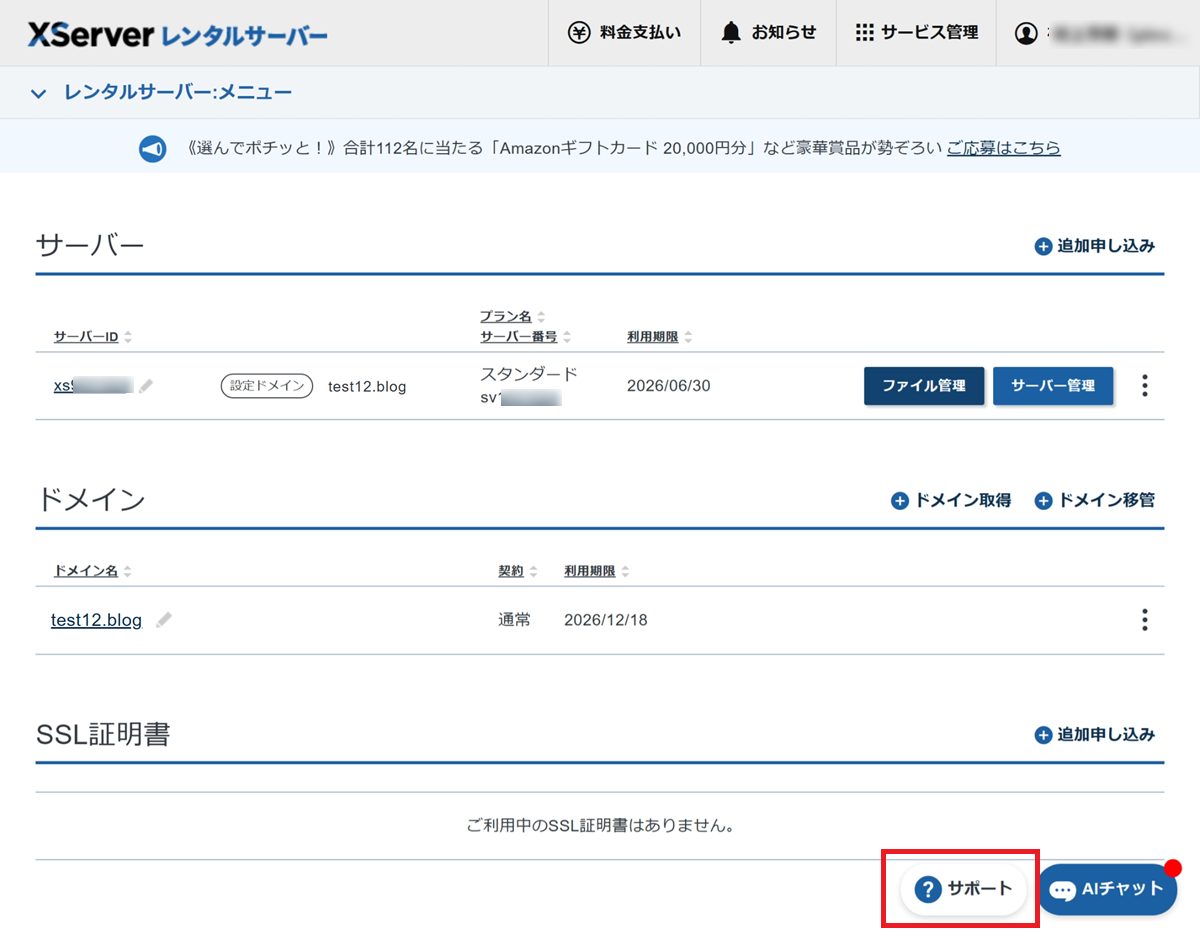Collapse the レンタルサーバー:メニュー chevron

tap(37, 92)
